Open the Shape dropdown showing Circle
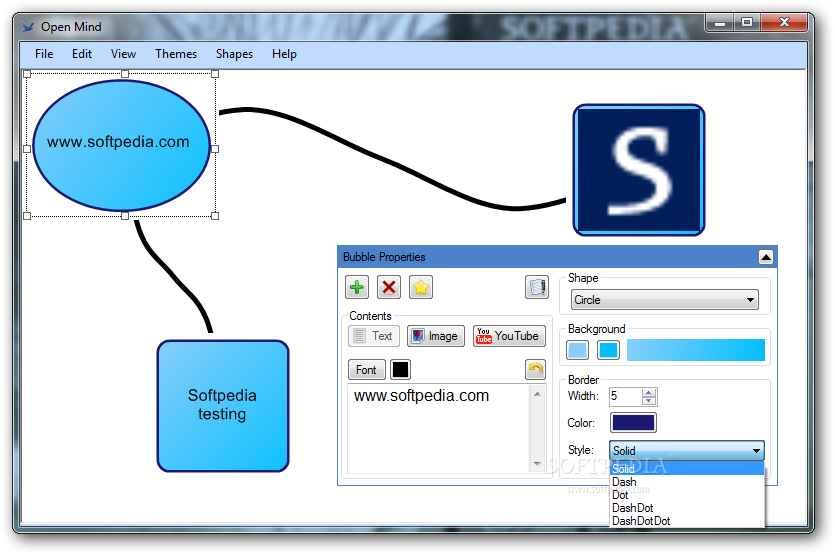 pos(664,300)
